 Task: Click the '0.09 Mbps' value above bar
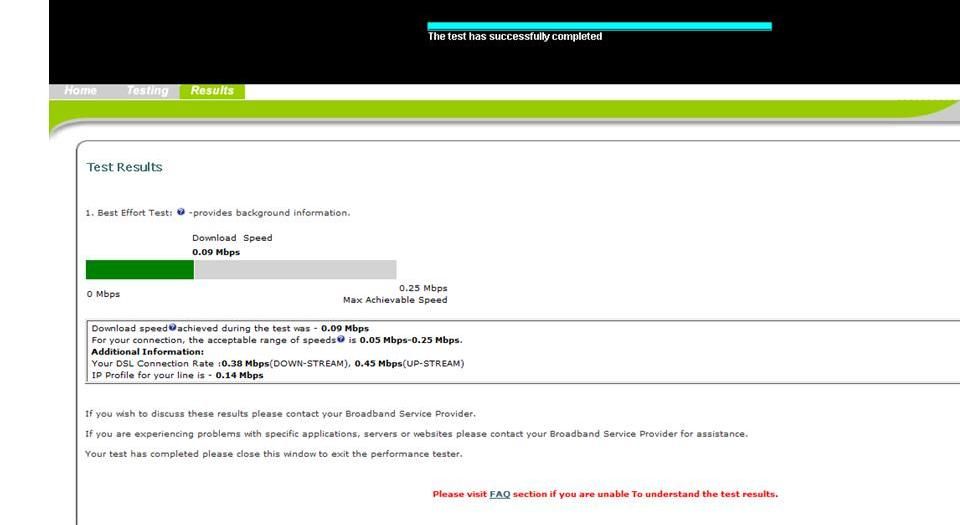coord(216,252)
